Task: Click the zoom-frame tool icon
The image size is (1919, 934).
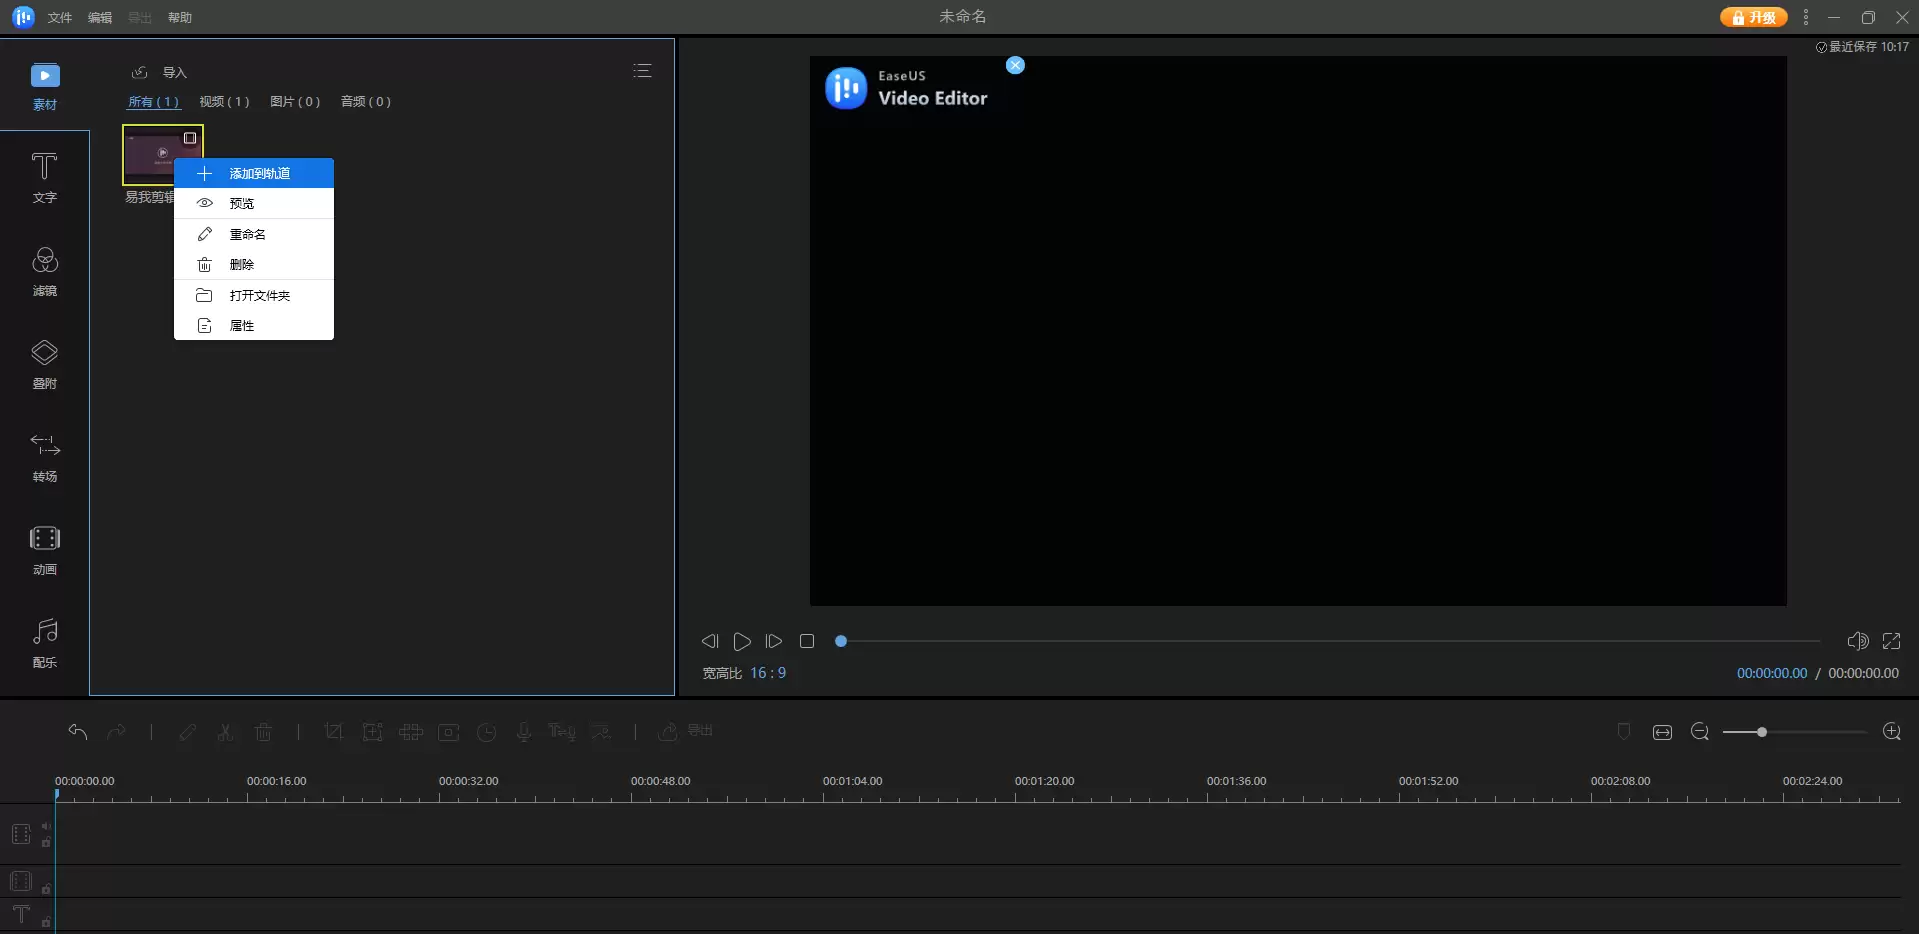Action: tap(372, 732)
